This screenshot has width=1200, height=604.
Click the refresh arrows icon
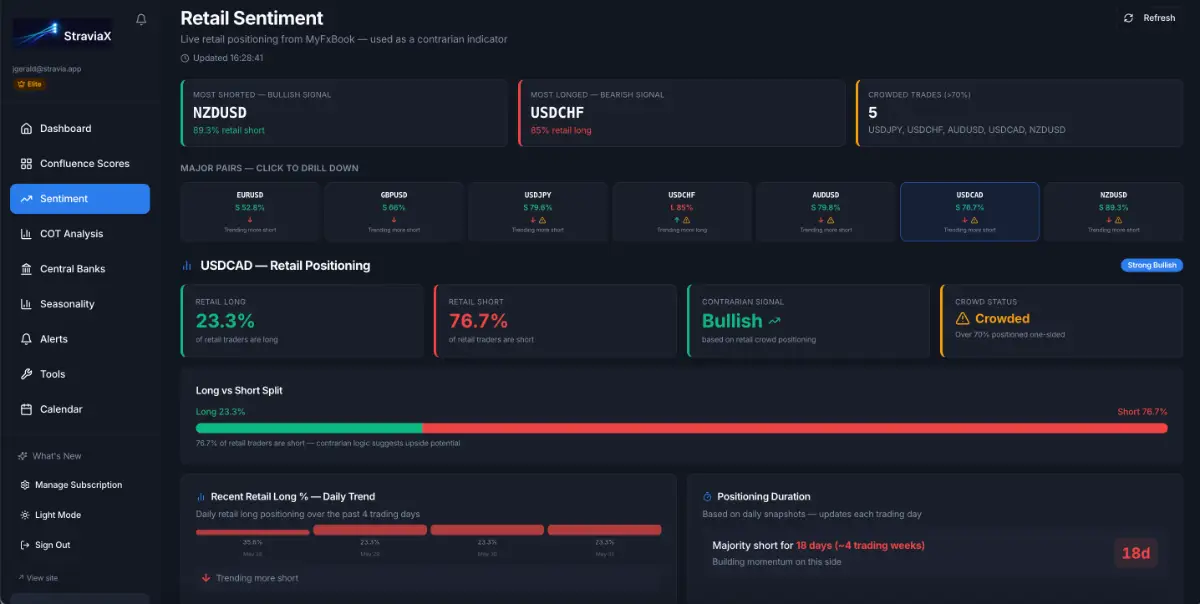click(x=1129, y=18)
